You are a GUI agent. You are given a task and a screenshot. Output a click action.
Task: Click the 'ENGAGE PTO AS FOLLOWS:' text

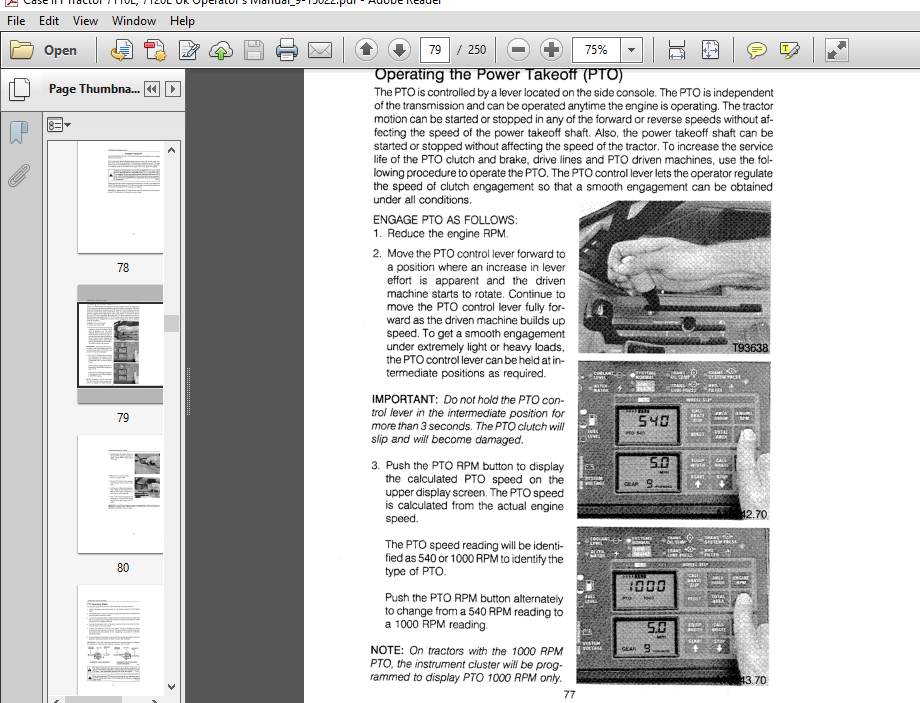coord(445,220)
